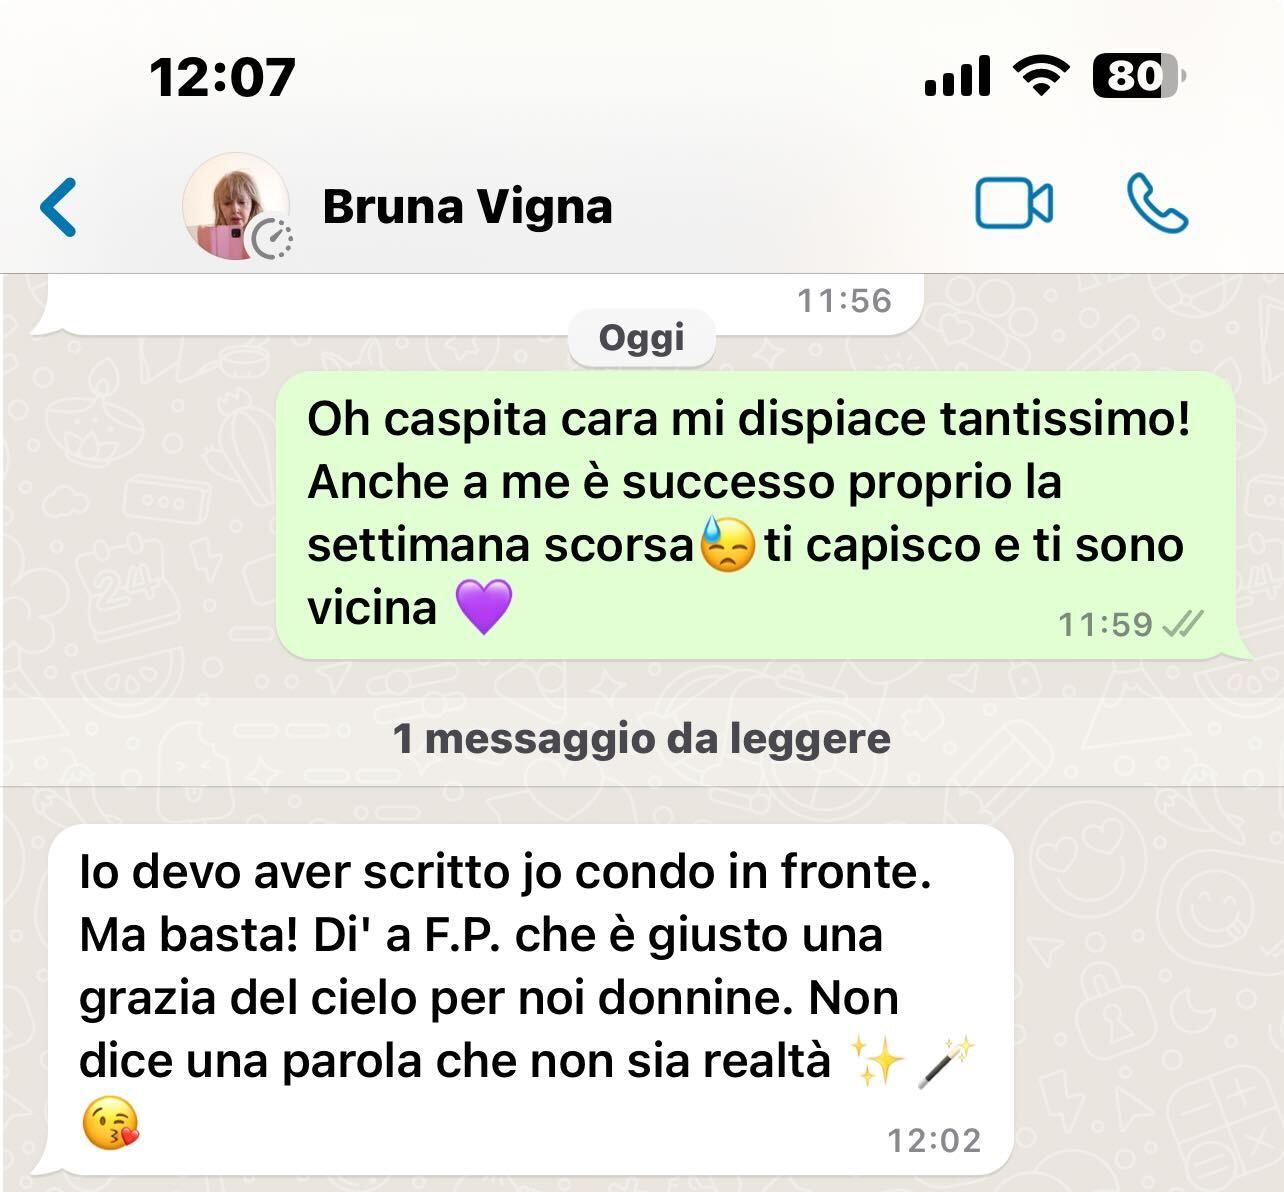Select the green sent message bubble

click(763, 515)
